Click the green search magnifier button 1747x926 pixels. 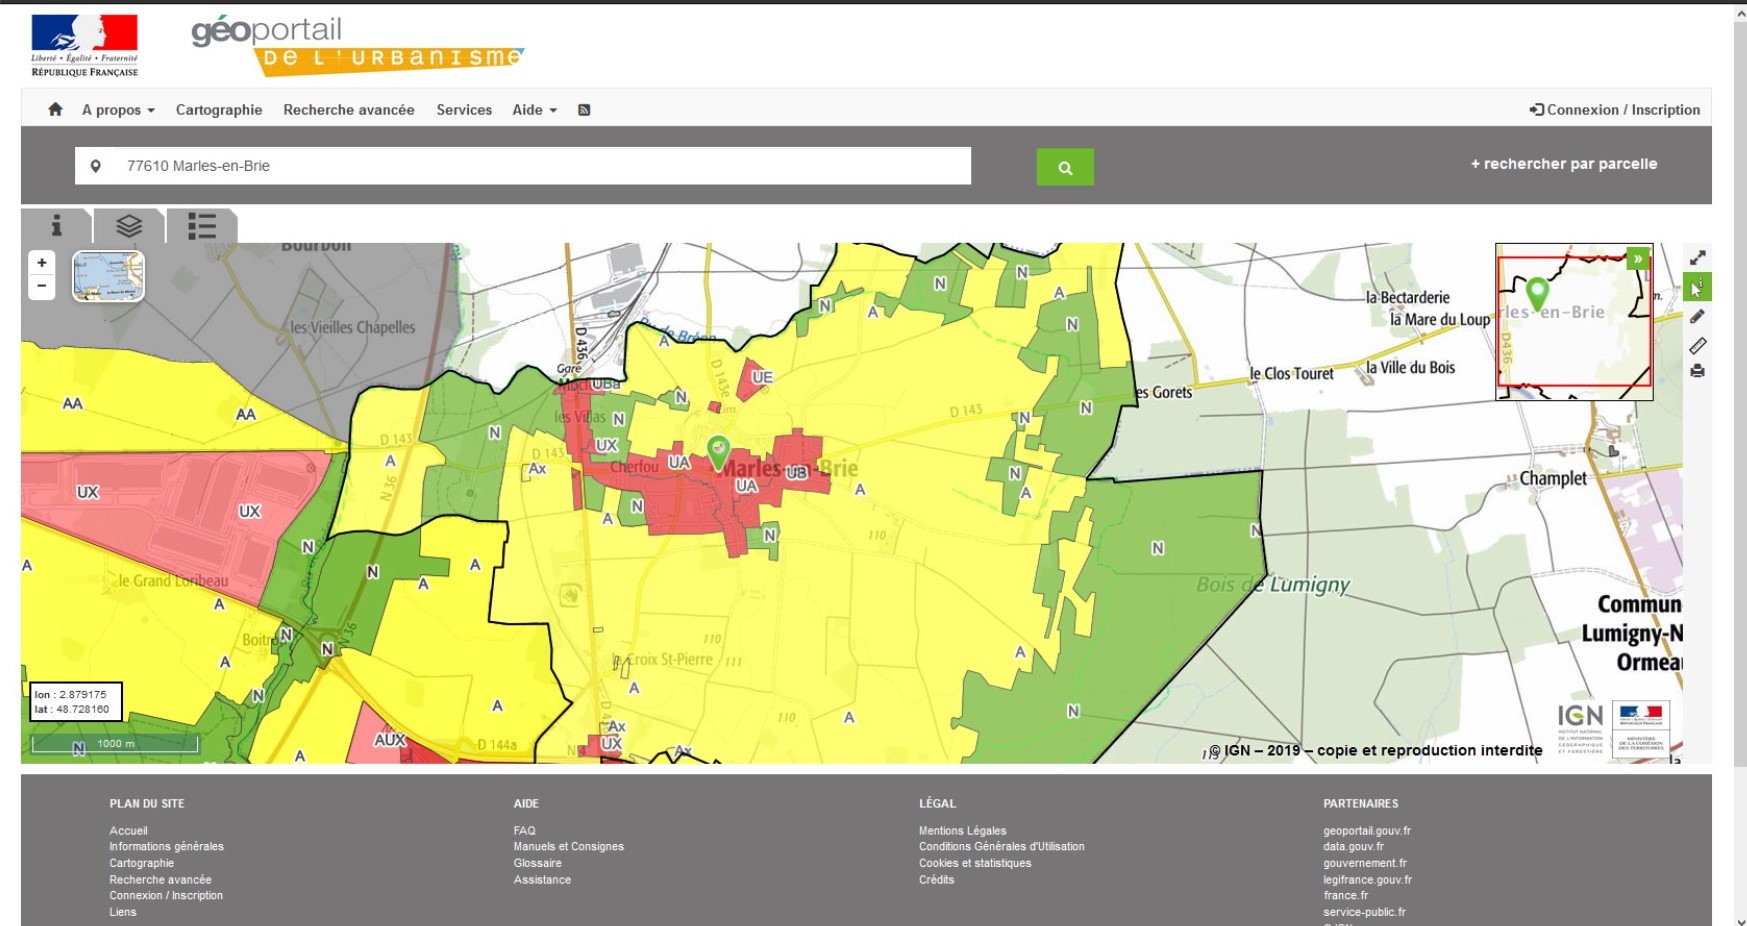(1065, 167)
